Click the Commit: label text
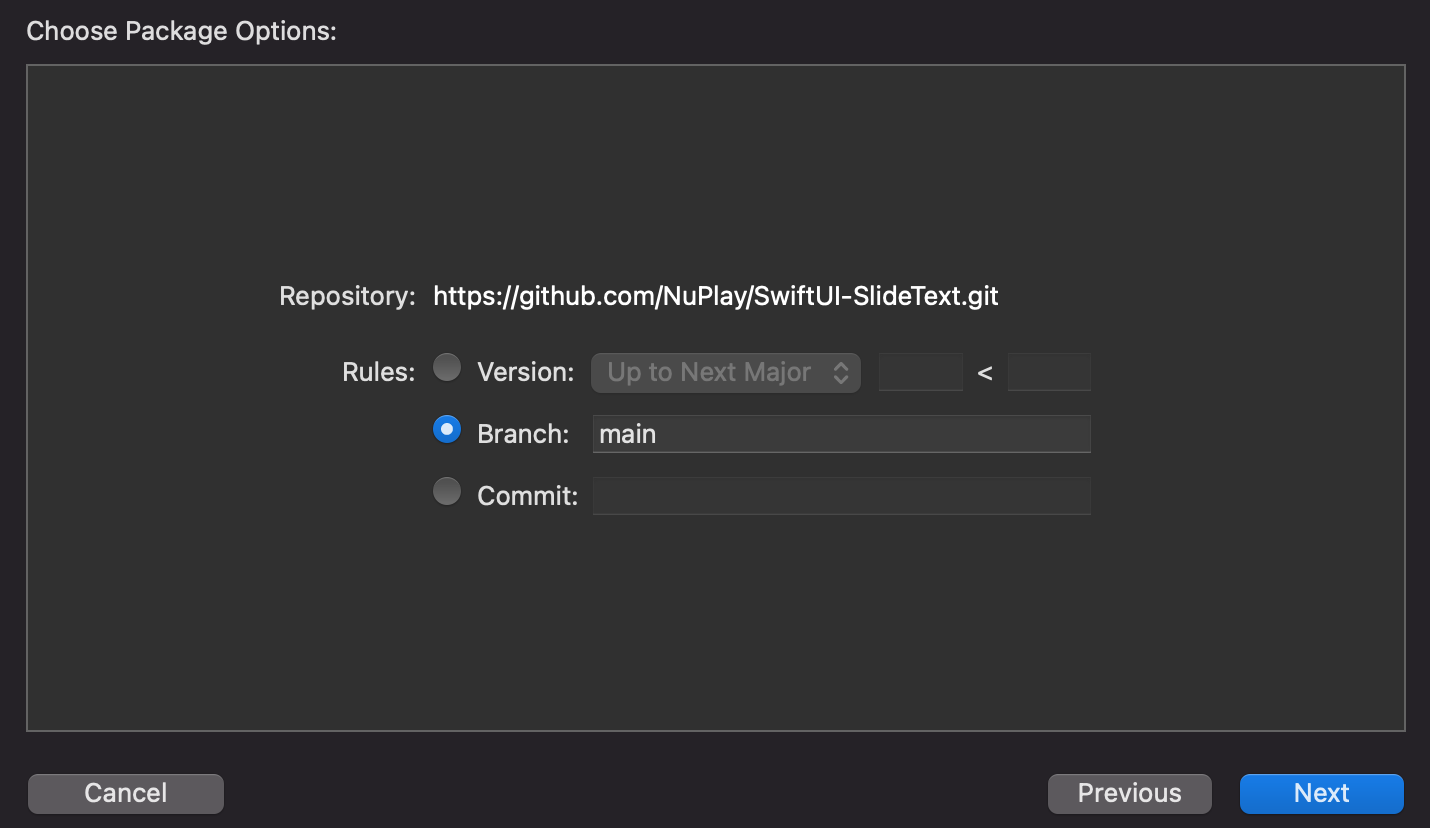 pos(527,496)
